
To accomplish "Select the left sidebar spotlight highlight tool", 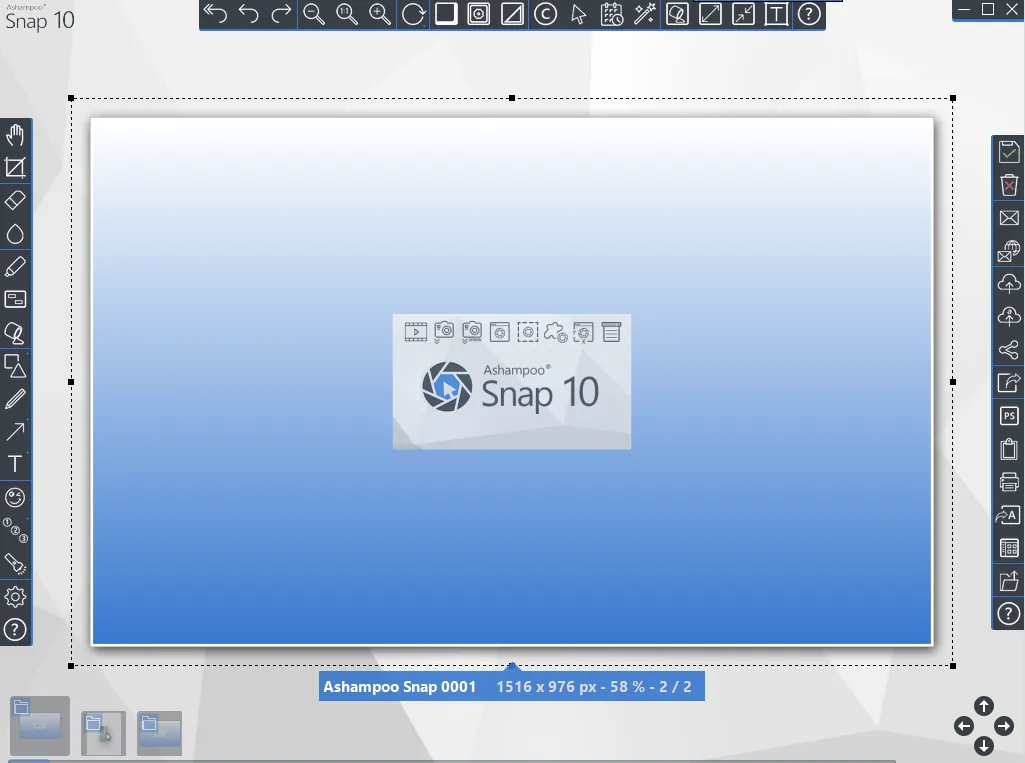I will [15, 333].
